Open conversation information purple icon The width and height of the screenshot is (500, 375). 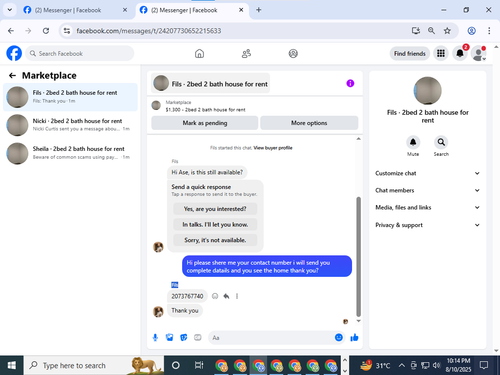point(350,83)
